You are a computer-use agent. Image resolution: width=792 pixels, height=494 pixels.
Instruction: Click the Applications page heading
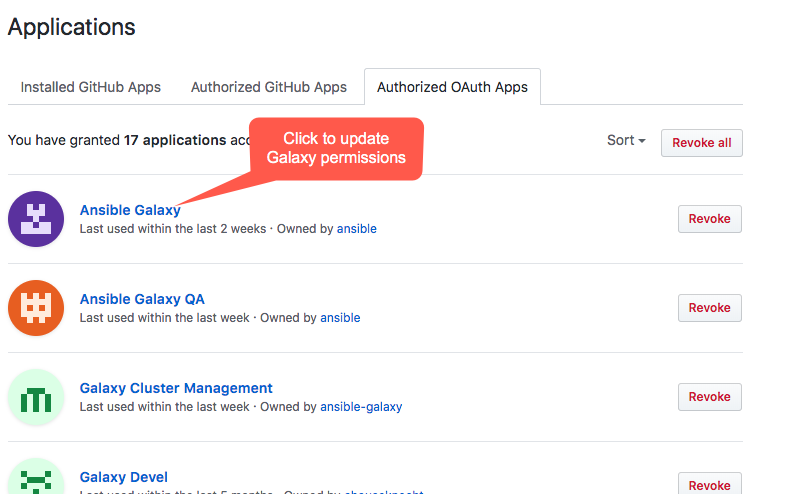72,27
